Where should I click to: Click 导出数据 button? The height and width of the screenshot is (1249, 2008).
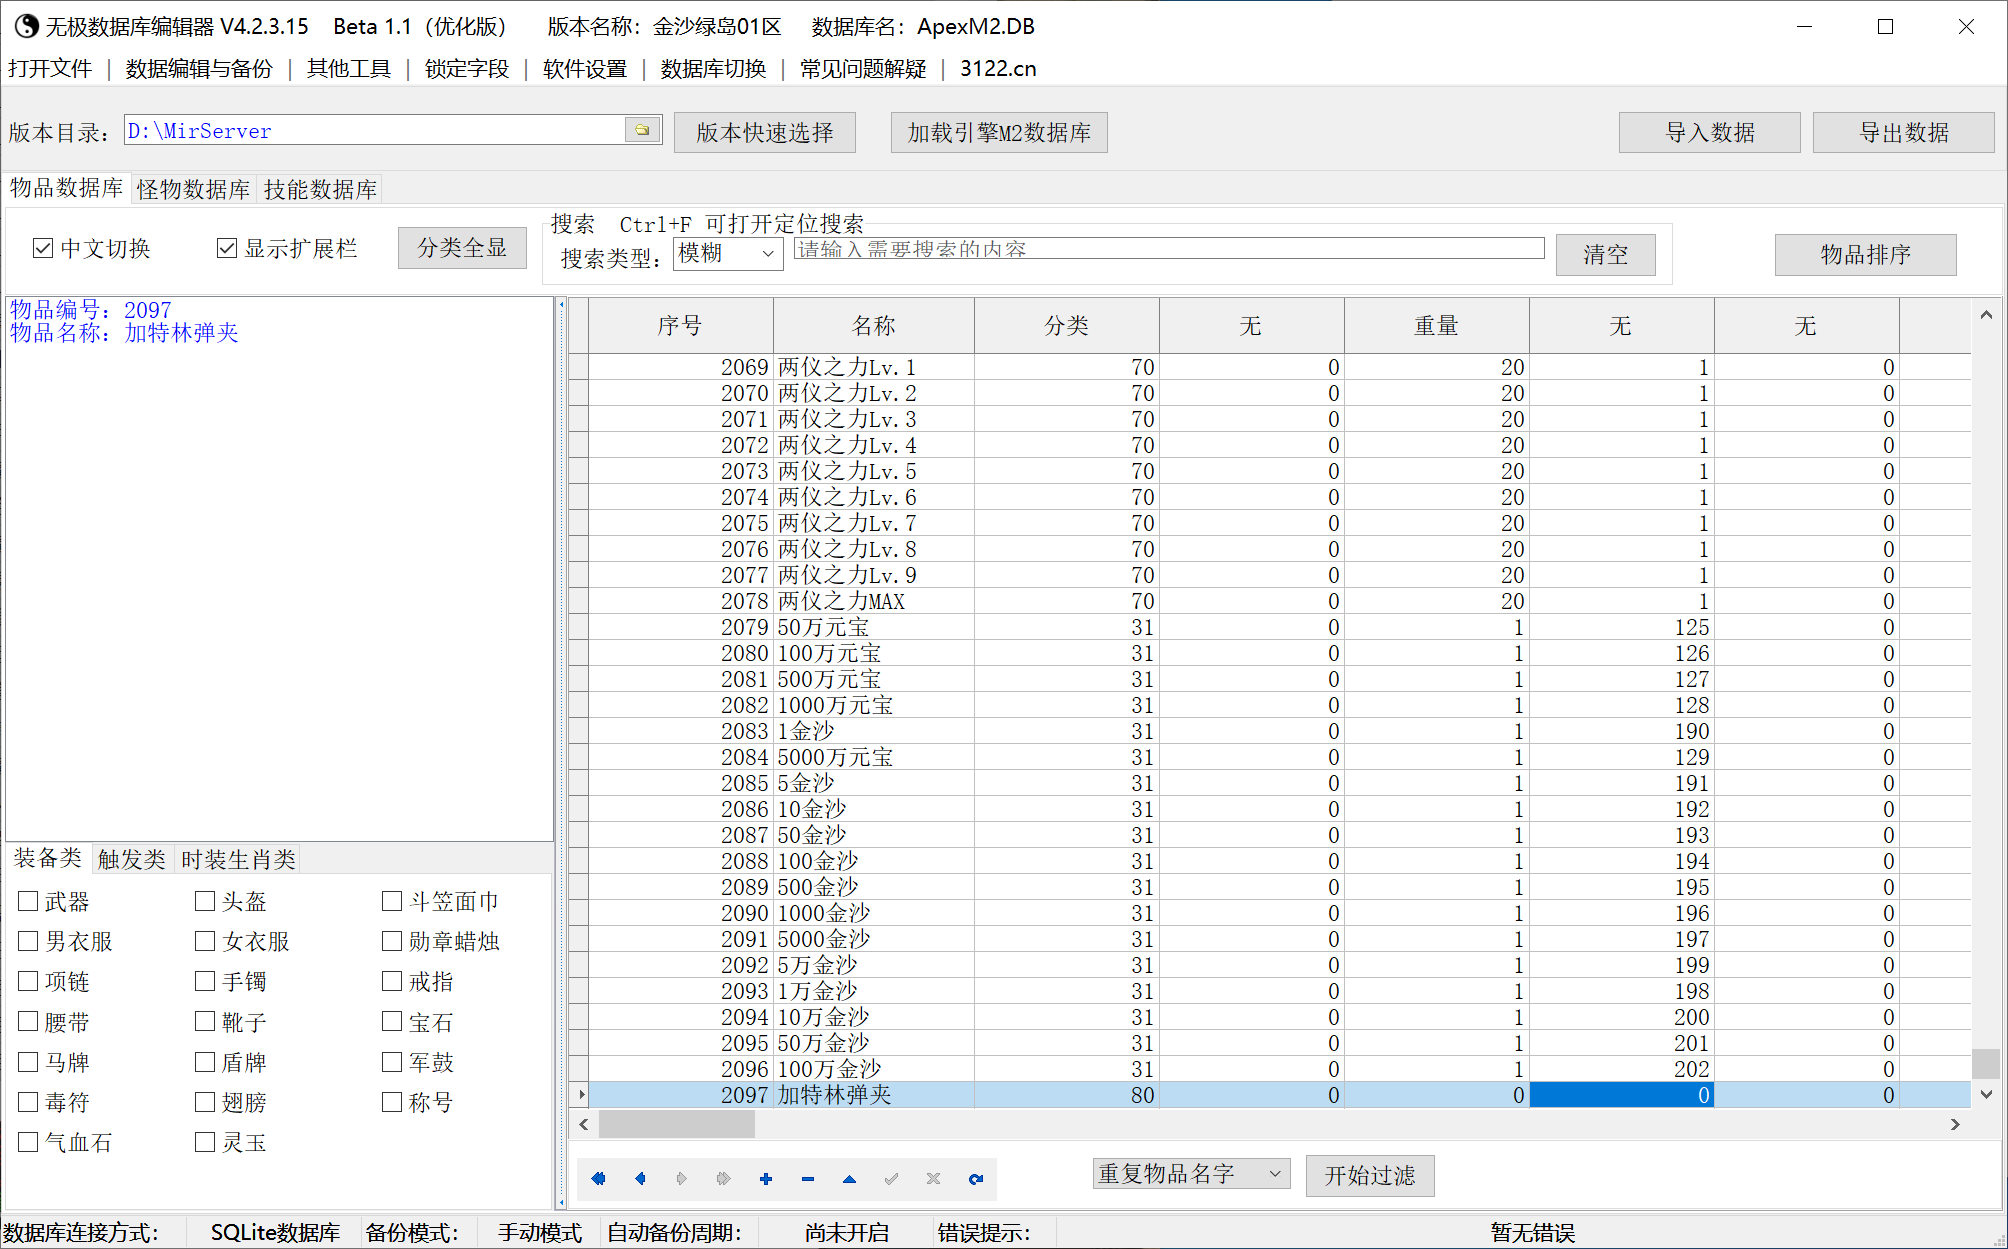tap(1904, 132)
